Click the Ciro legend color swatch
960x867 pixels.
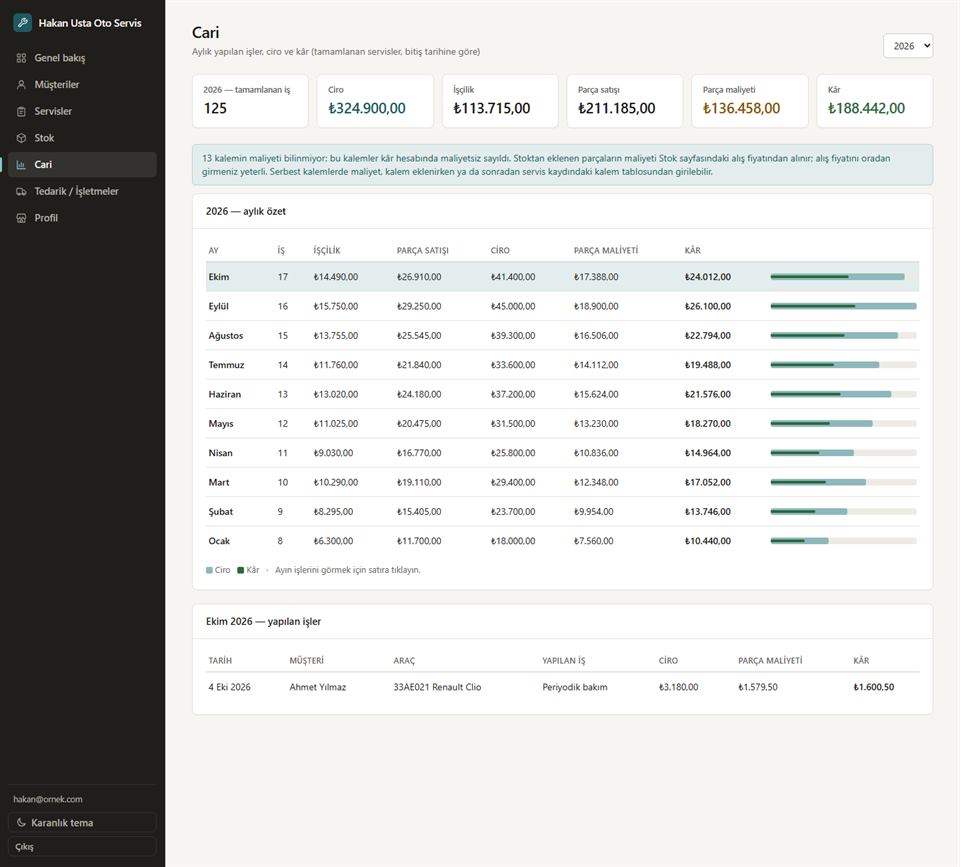click(x=209, y=570)
